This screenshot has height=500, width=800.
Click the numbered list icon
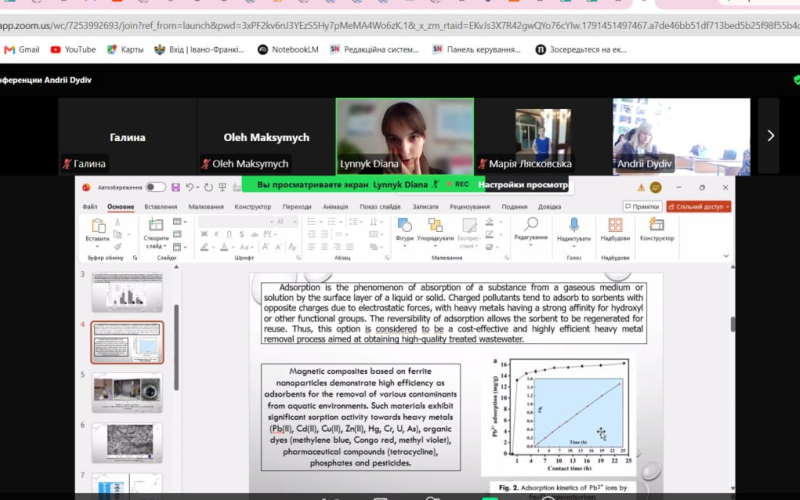tap(332, 222)
